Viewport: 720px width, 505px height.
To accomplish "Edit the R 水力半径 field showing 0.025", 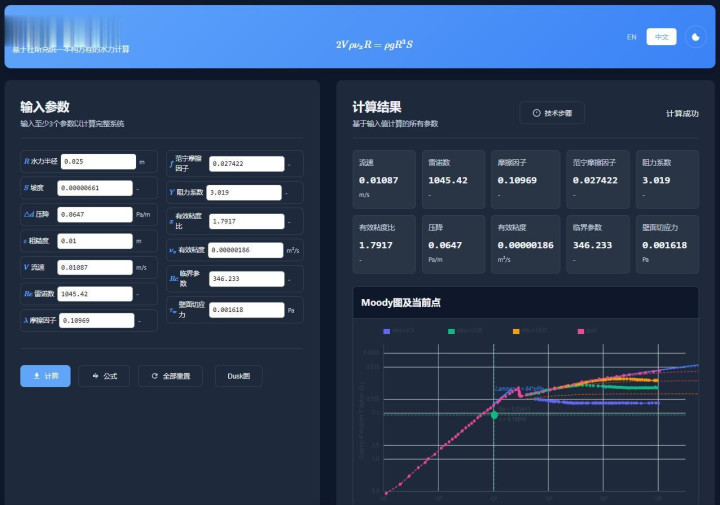I will click(98, 162).
